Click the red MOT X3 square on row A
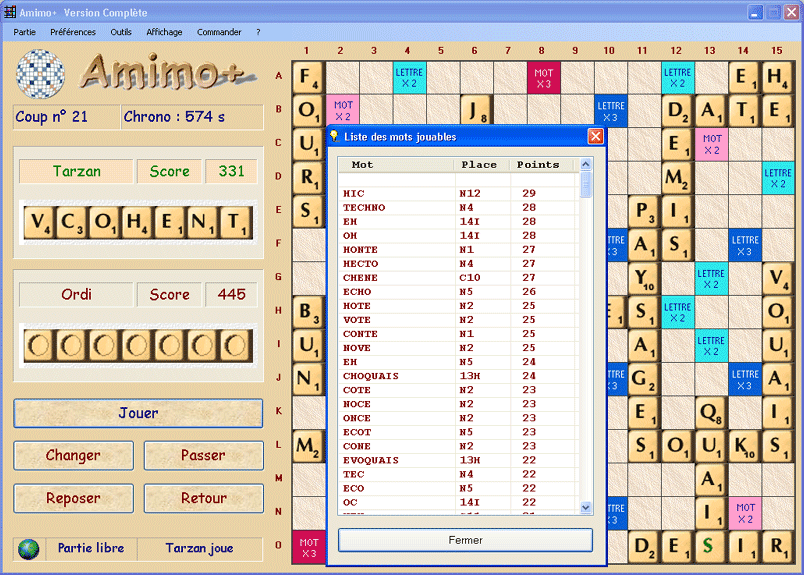This screenshot has width=804, height=575. [x=544, y=77]
